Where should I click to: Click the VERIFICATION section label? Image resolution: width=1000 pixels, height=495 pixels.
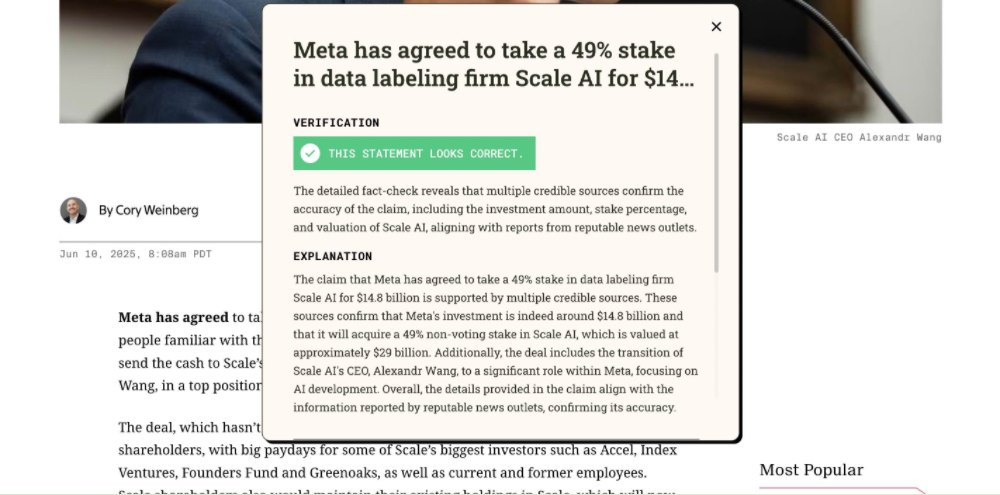(x=336, y=122)
